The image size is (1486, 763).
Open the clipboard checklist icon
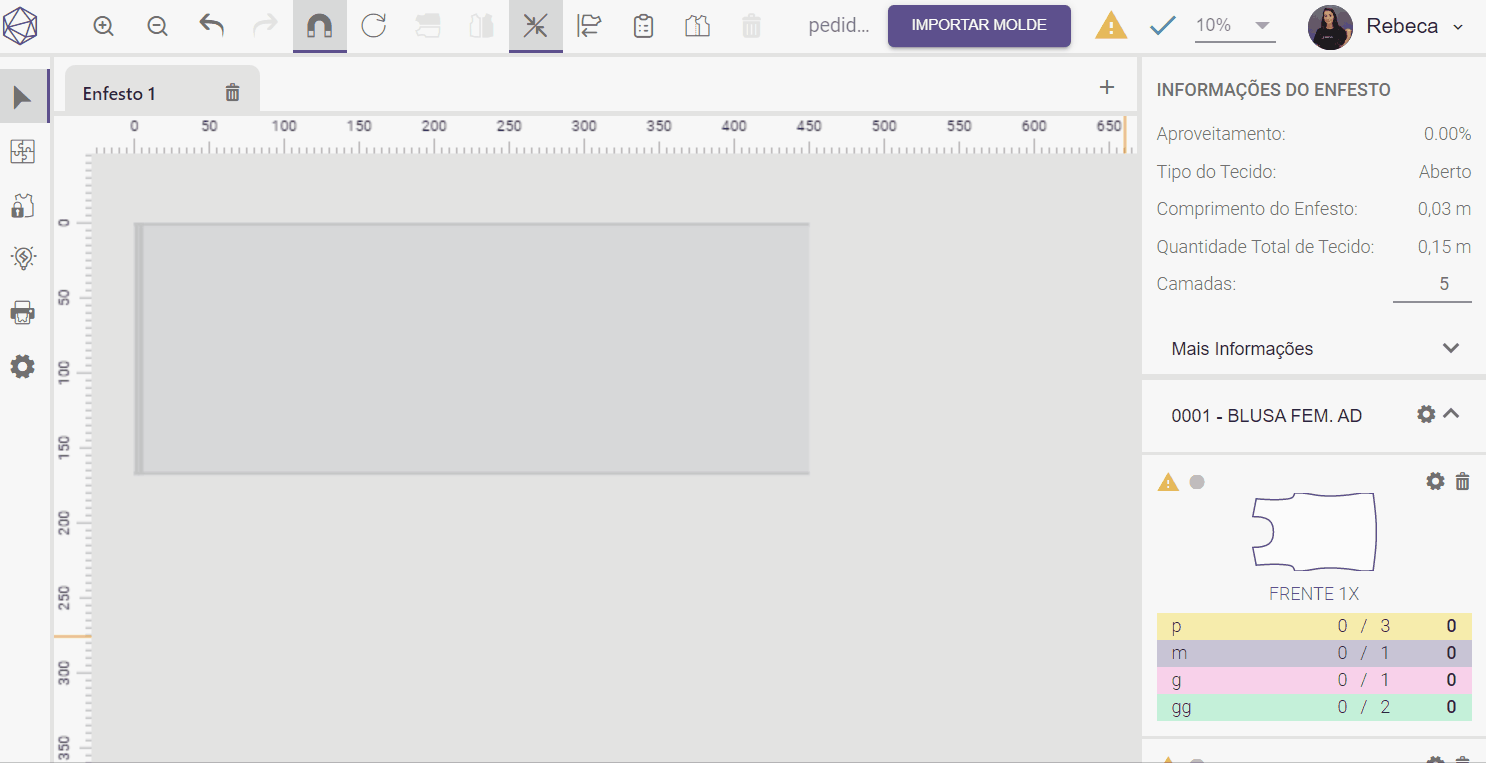point(644,26)
